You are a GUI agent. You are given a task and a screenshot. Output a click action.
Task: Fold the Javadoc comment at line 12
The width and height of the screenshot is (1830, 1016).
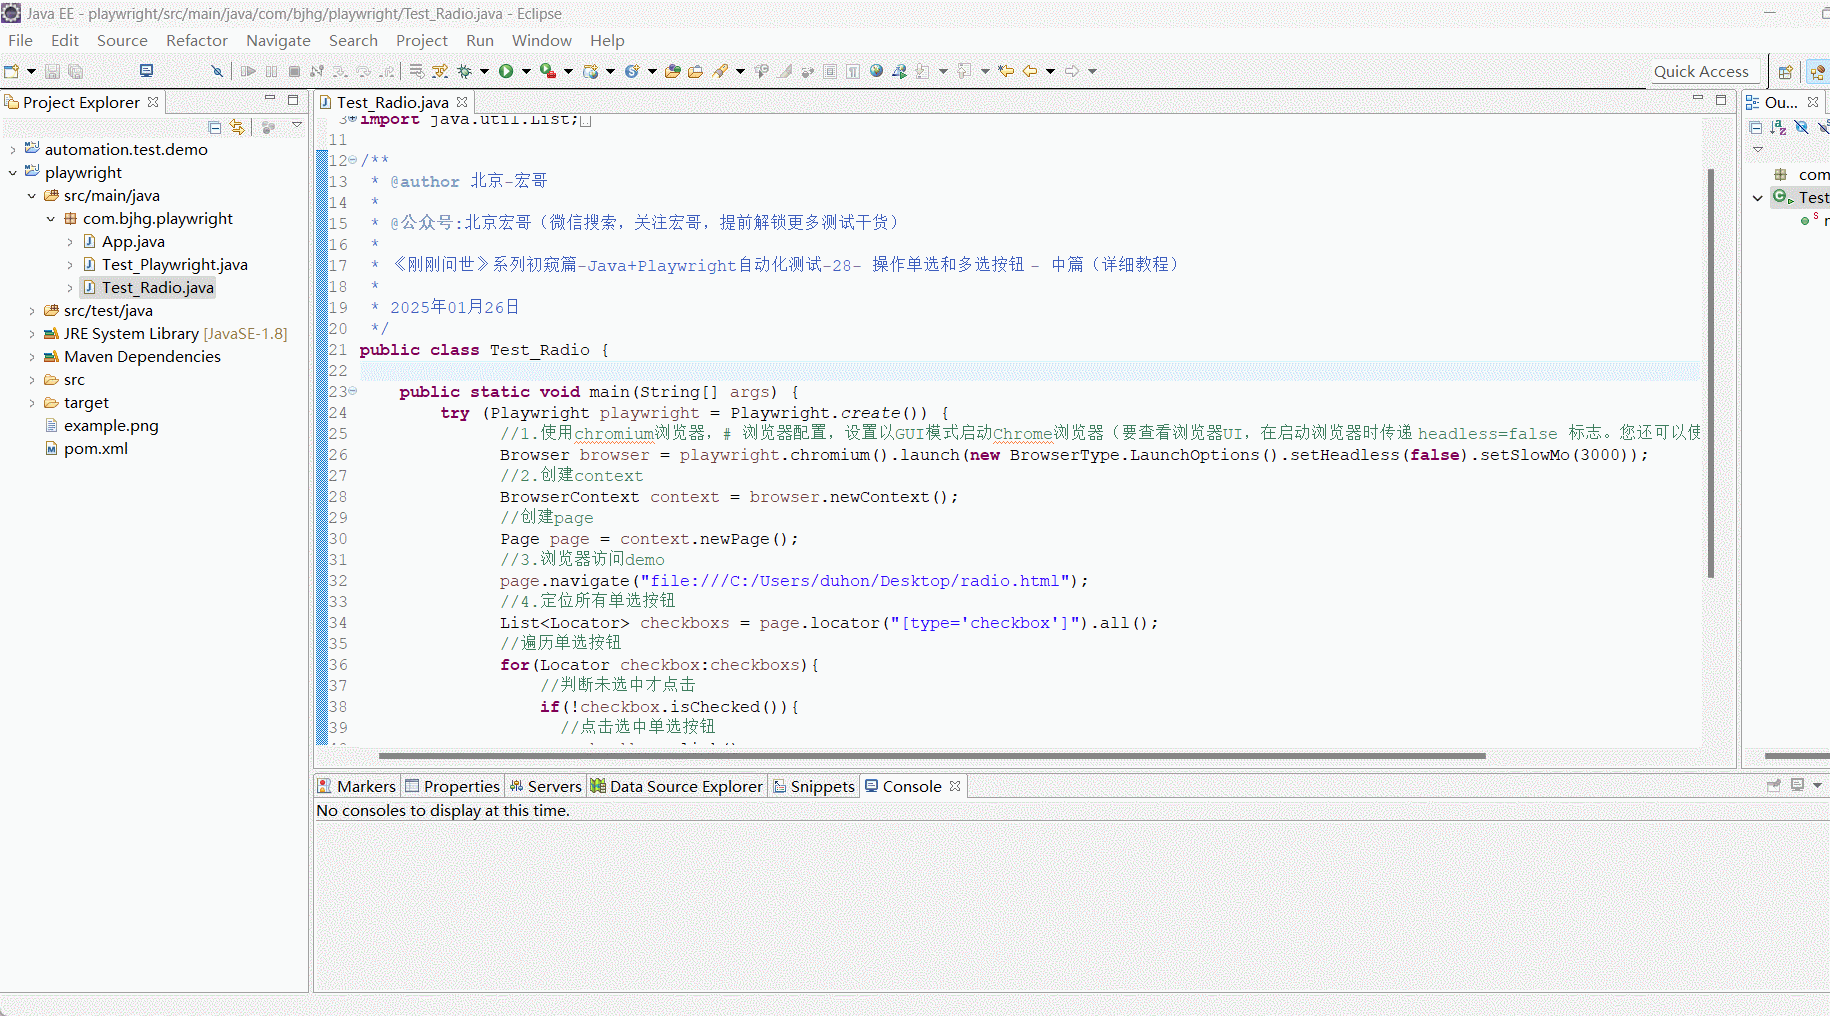click(352, 160)
